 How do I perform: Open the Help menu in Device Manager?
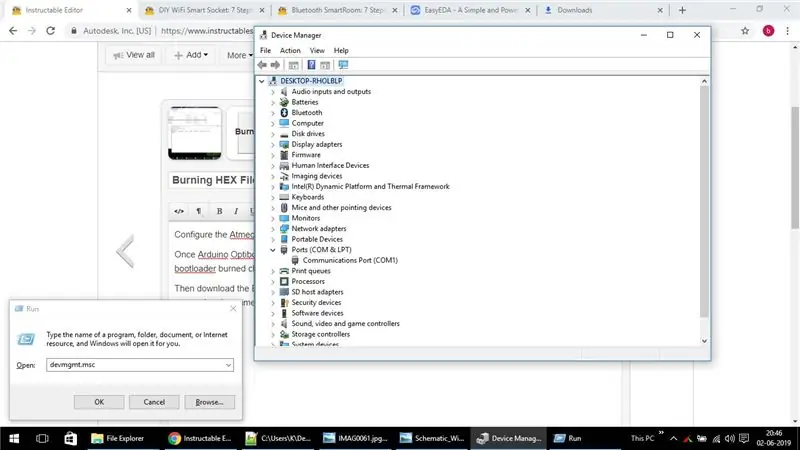tap(341, 51)
